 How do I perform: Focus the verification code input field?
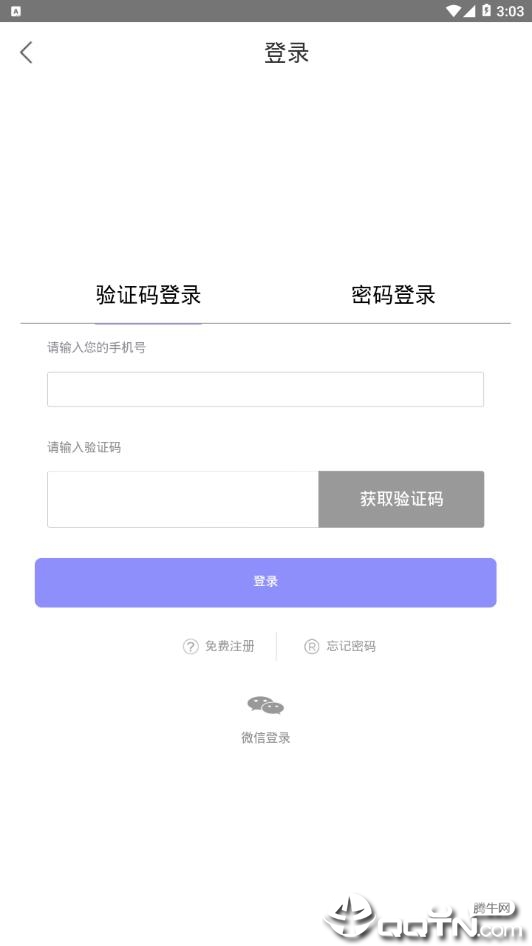[x=183, y=499]
